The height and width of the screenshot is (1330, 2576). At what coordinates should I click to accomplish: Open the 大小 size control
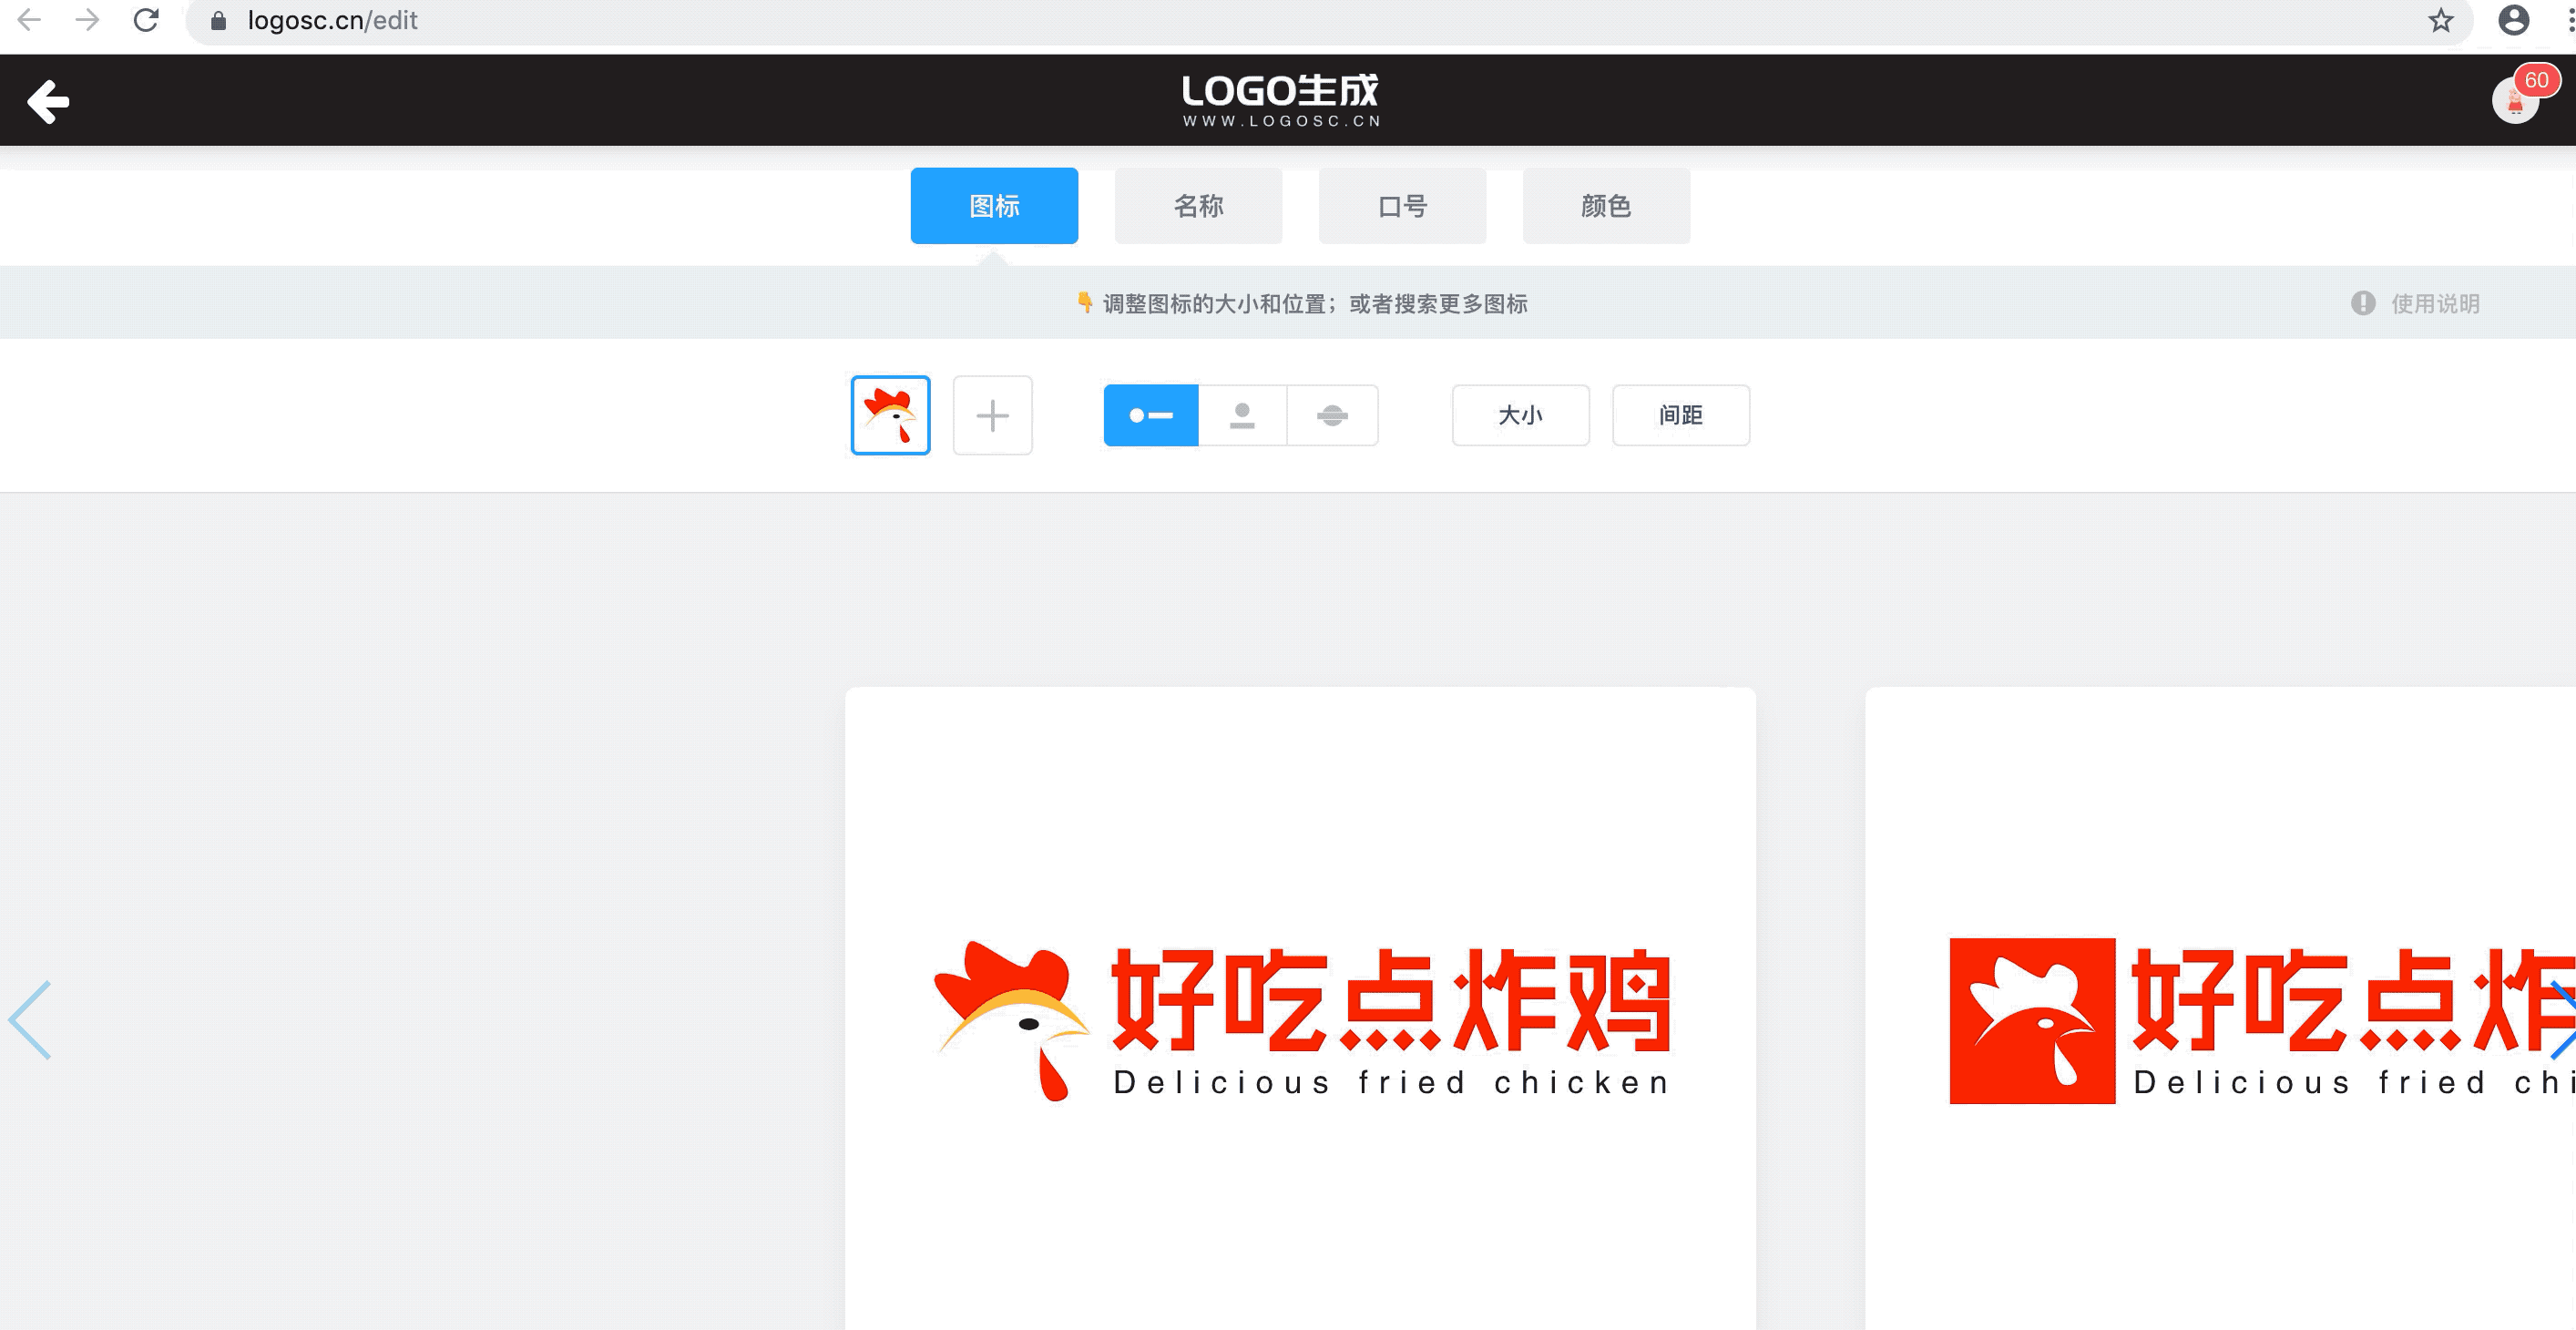click(x=1520, y=415)
